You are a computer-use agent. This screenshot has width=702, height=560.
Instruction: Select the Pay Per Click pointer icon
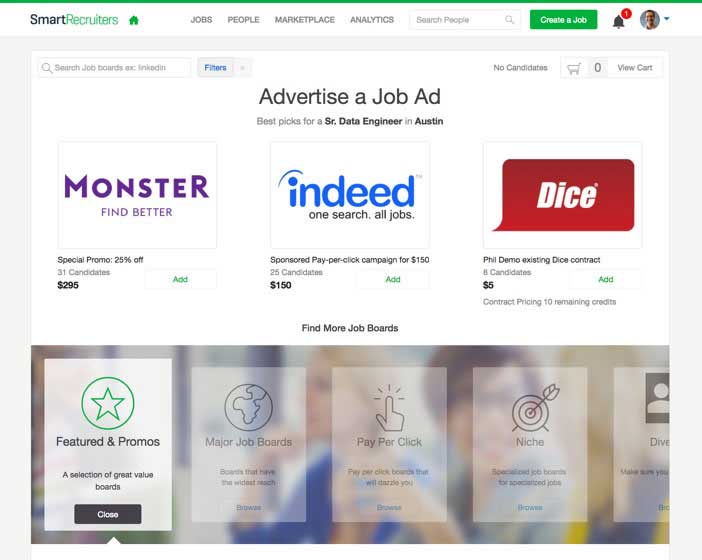coord(389,407)
